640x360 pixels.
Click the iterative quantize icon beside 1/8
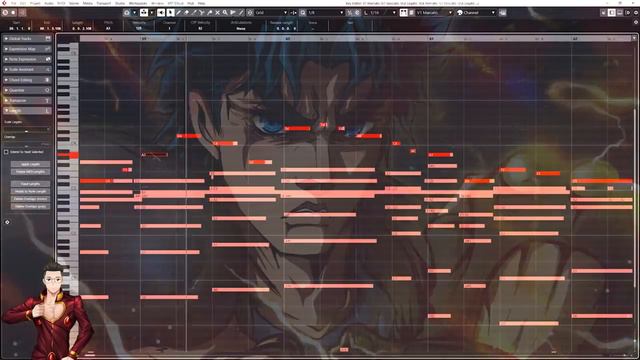tap(349, 13)
